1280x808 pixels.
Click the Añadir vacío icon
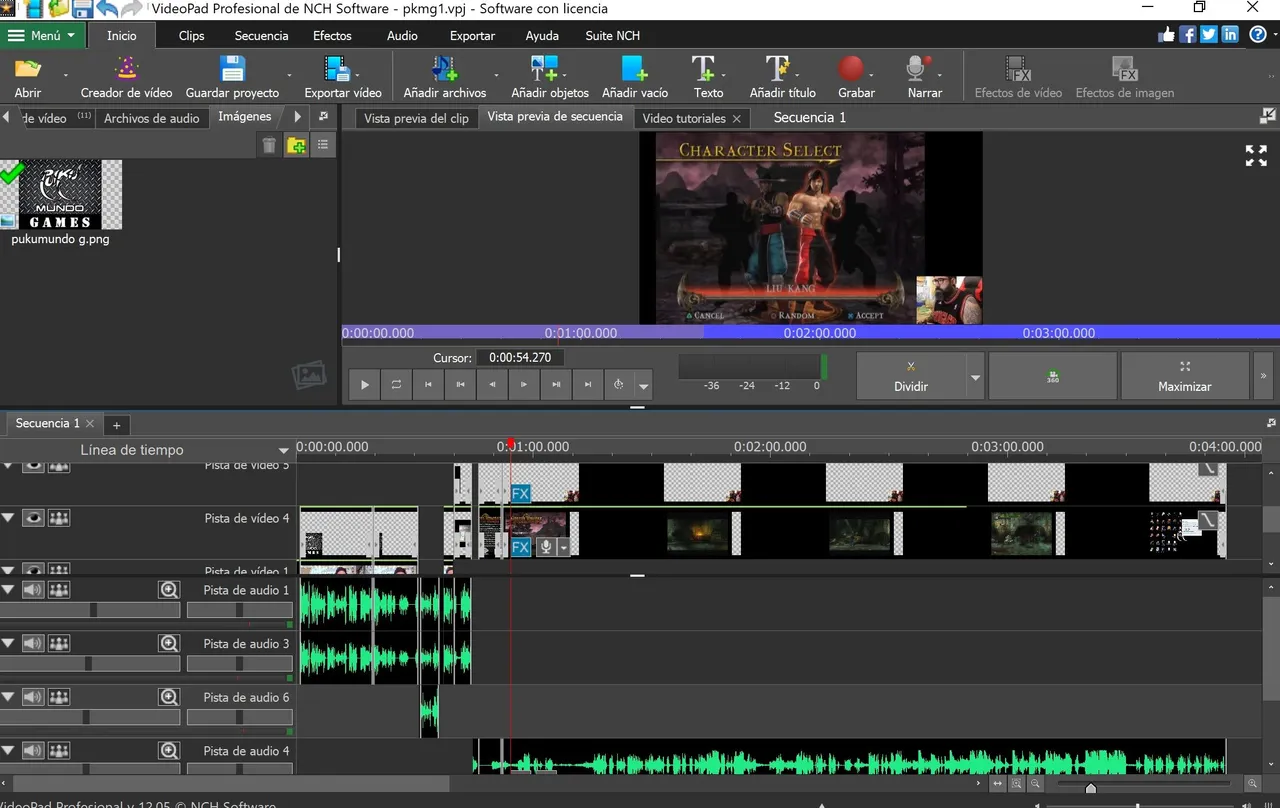(634, 69)
